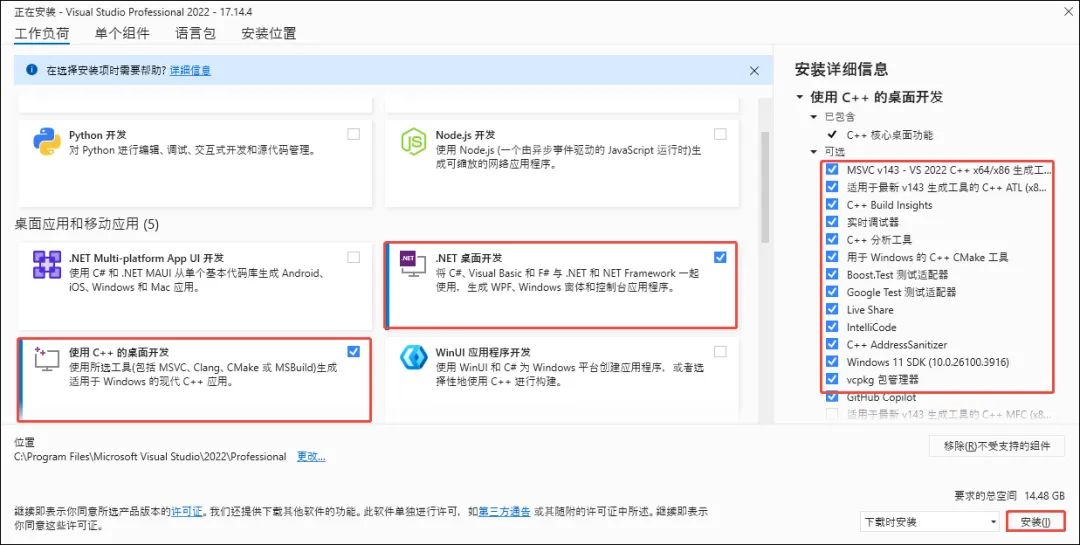Click the .NET Multi-platform App UI icon
The width and height of the screenshot is (1080, 545).
[47, 265]
